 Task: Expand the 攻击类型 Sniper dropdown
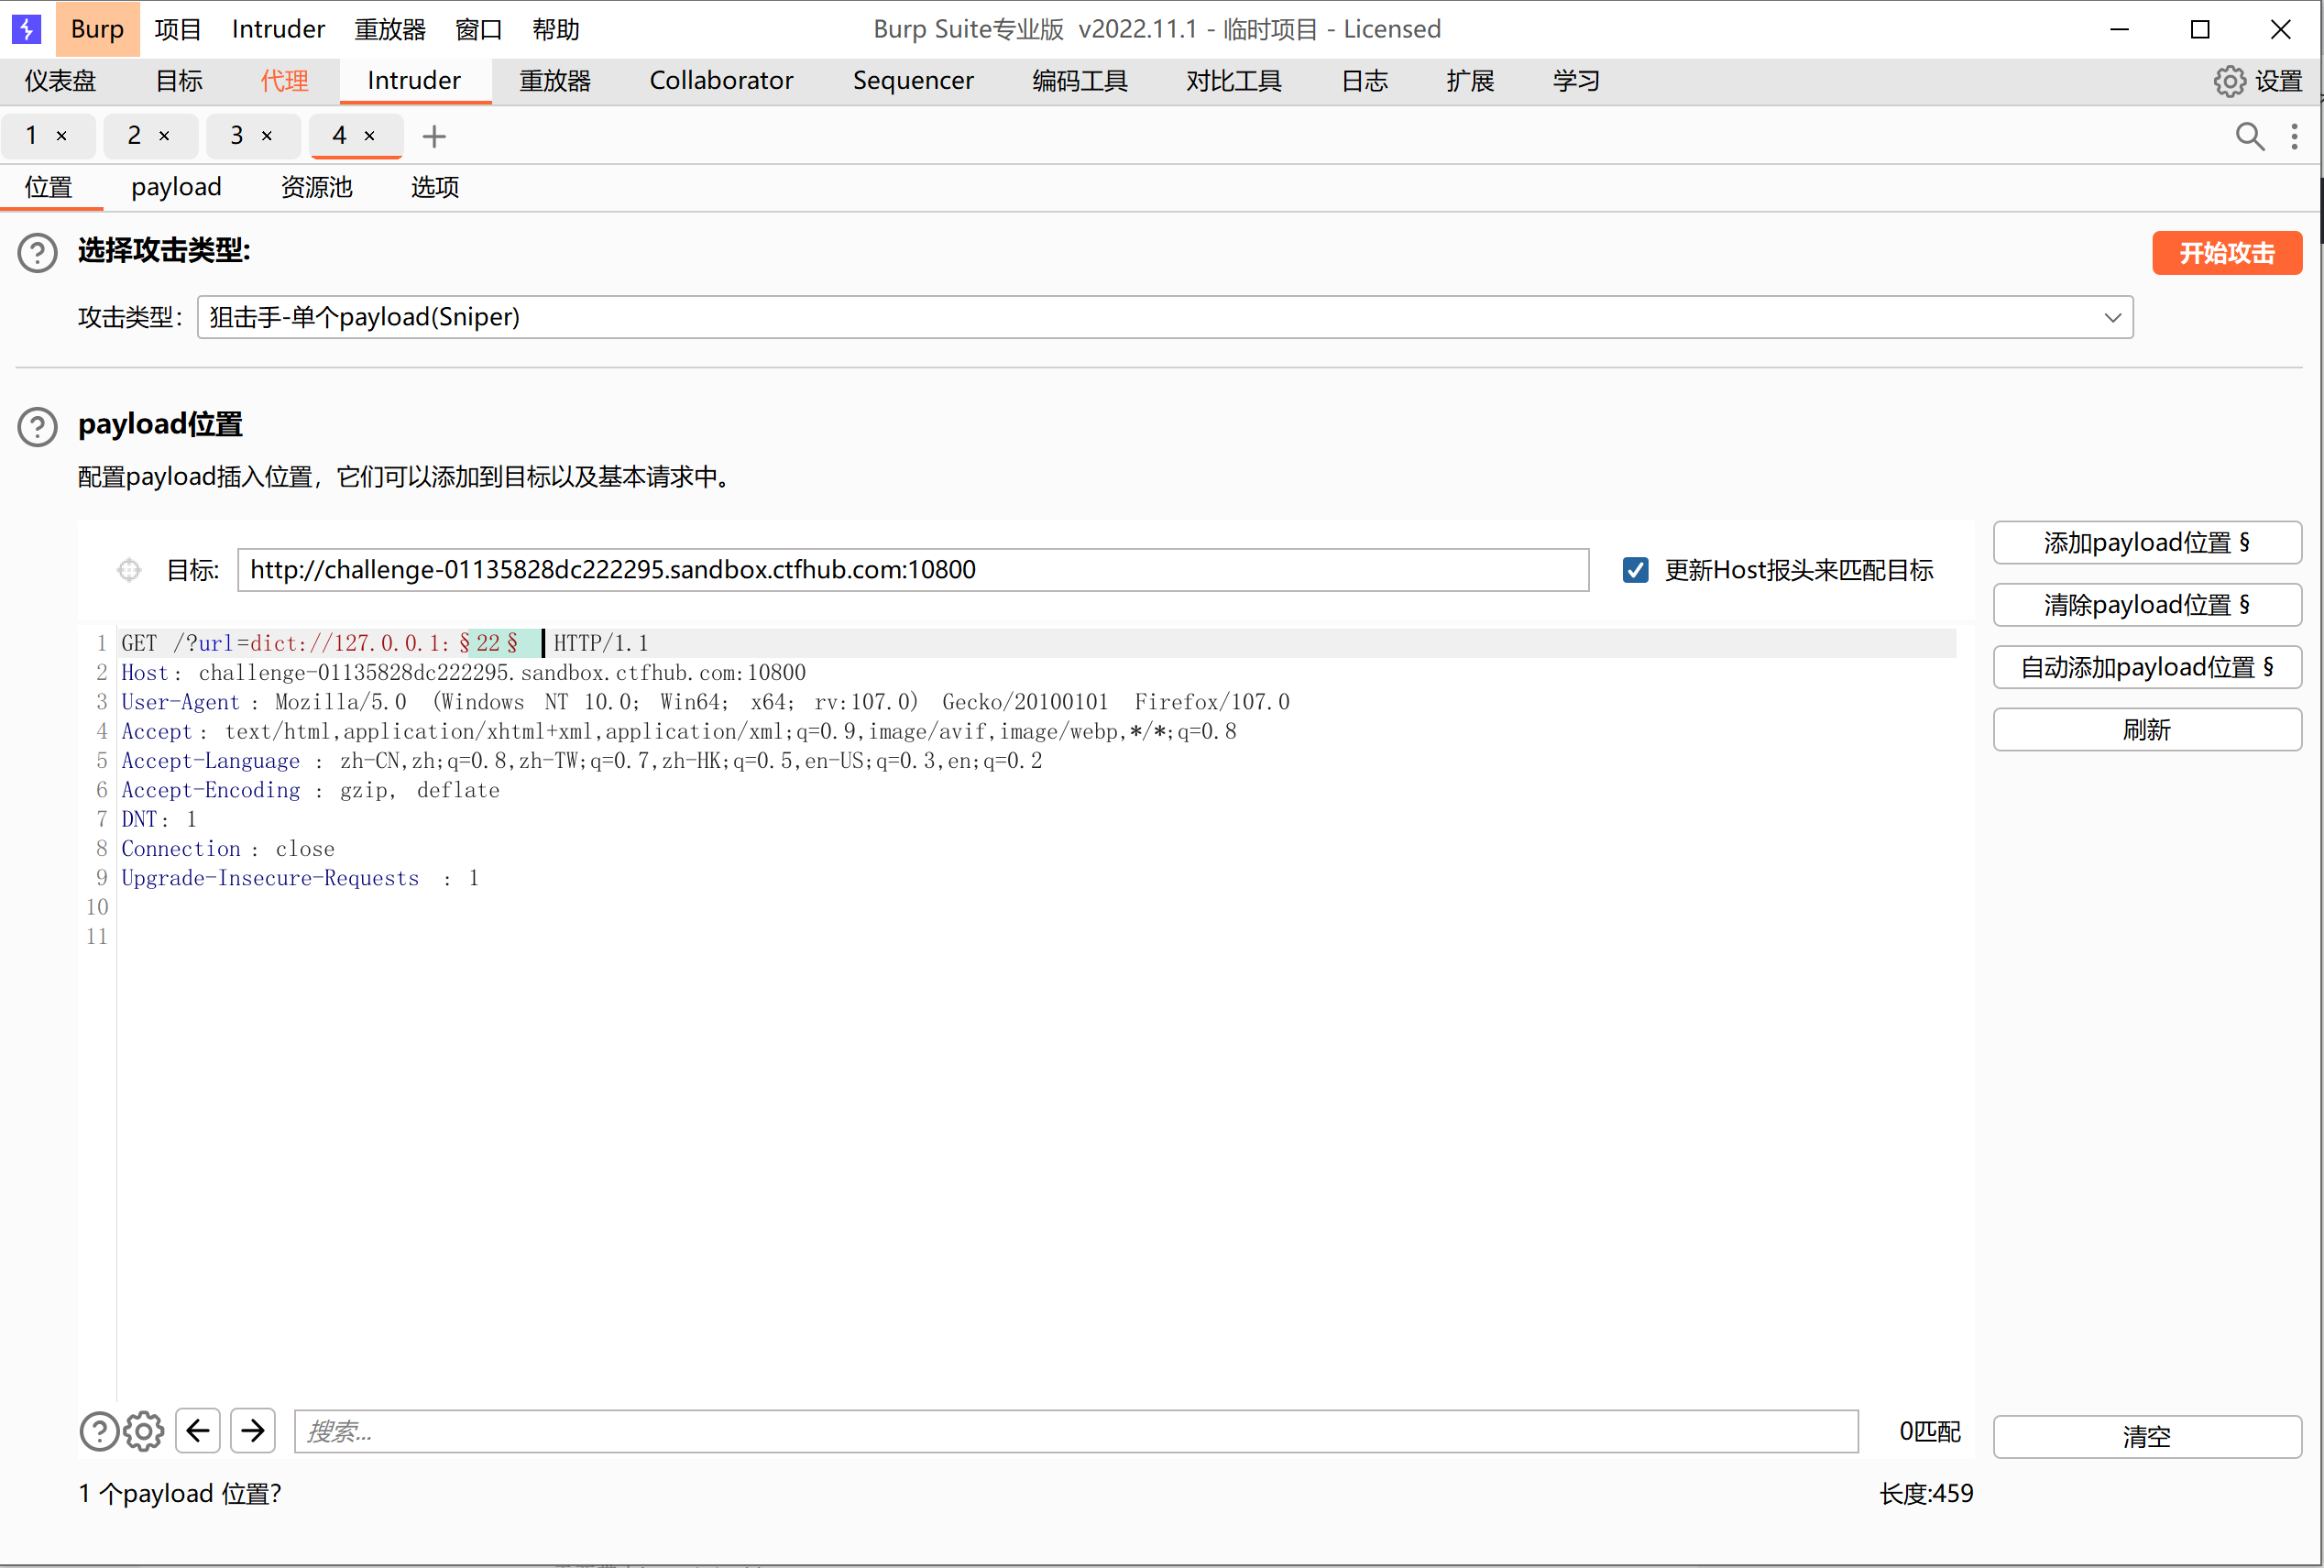2112,317
